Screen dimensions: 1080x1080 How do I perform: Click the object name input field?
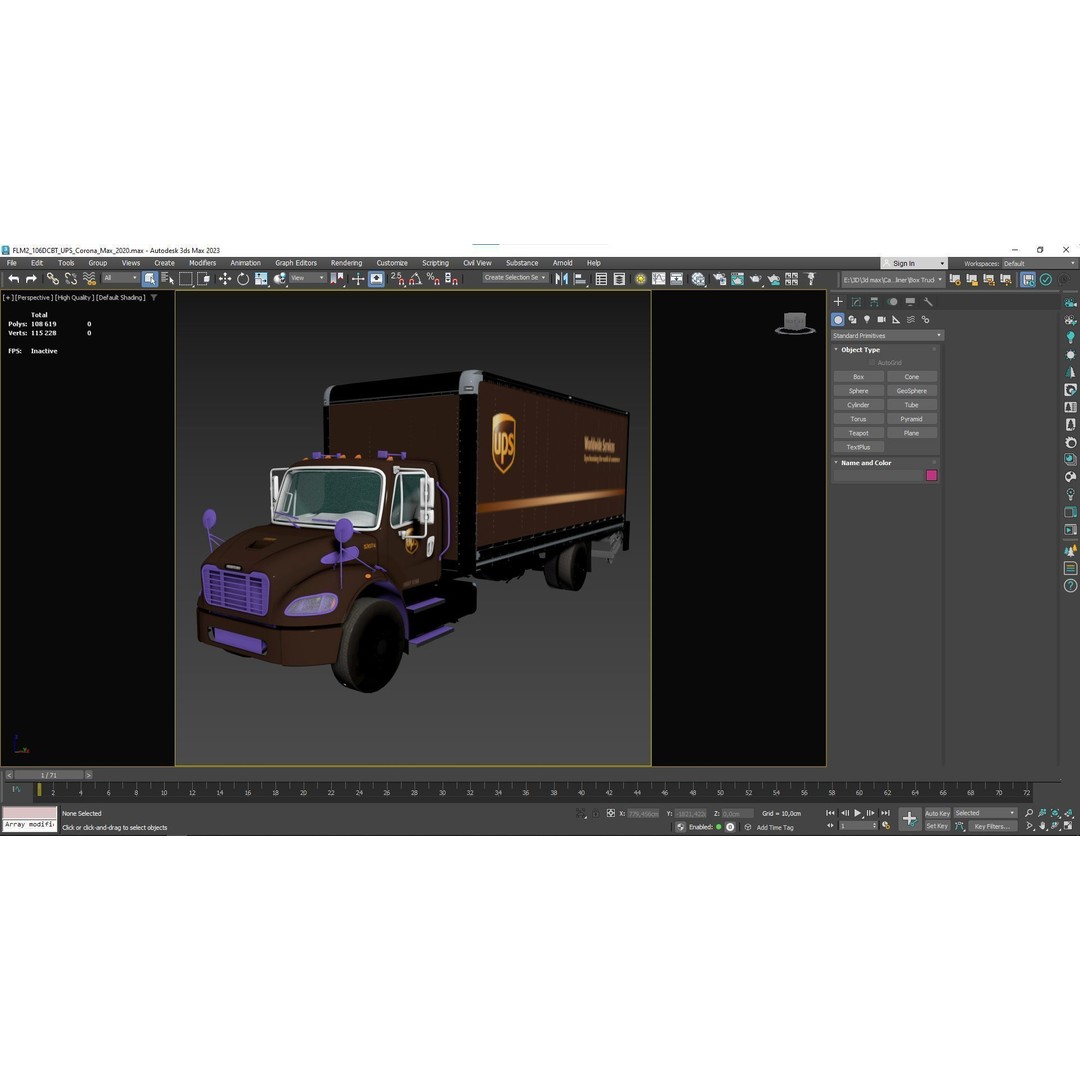[878, 475]
